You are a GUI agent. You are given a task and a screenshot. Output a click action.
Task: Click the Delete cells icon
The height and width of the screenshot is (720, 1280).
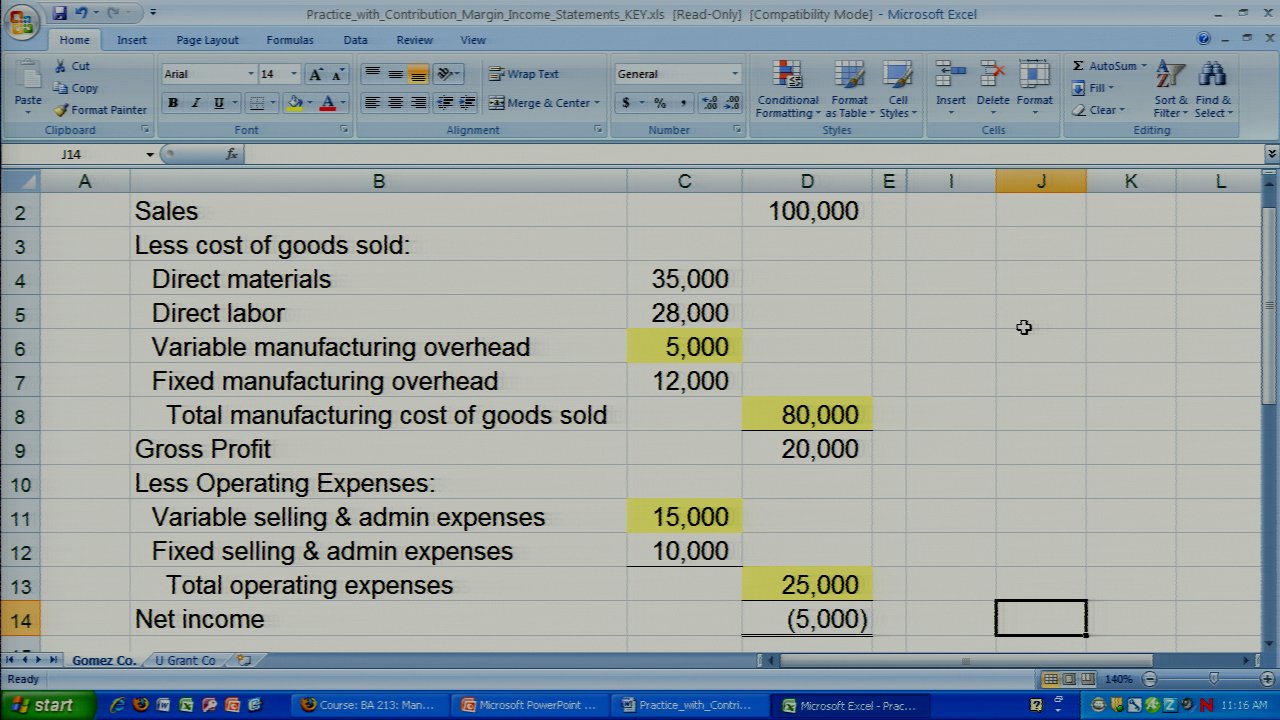[993, 89]
